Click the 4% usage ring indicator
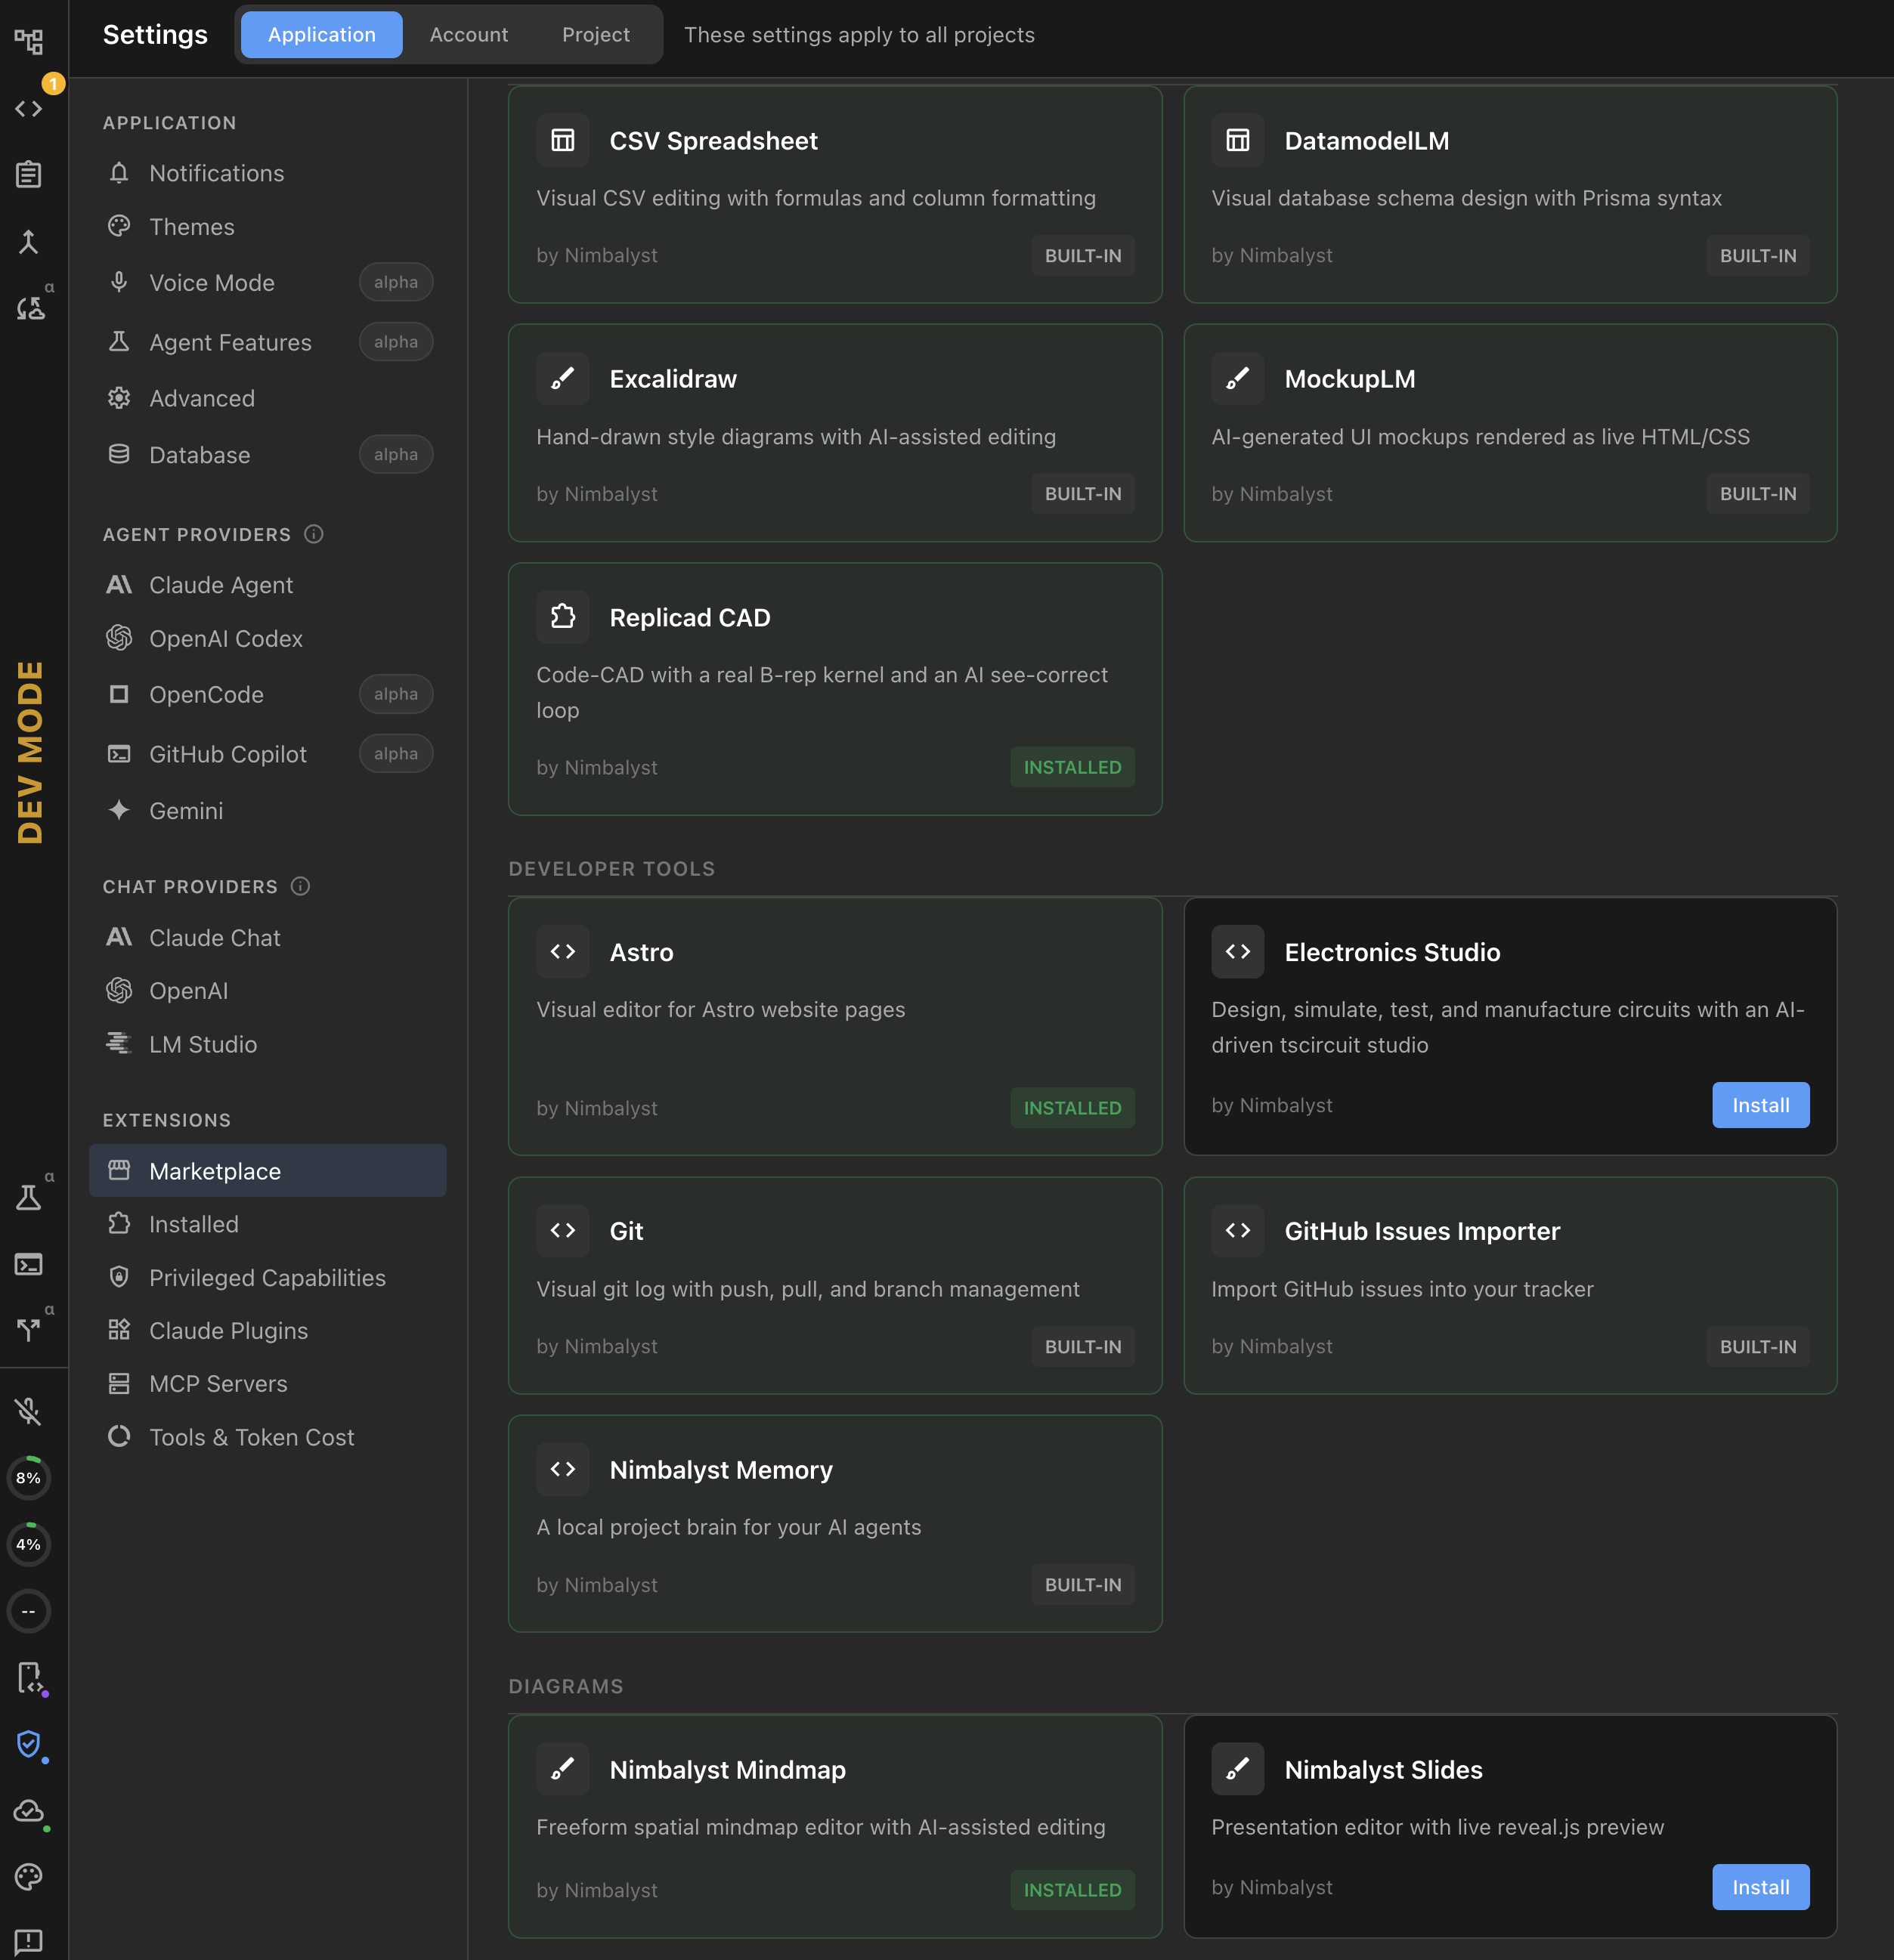Screen dimensions: 1894x1960 coord(29,1544)
